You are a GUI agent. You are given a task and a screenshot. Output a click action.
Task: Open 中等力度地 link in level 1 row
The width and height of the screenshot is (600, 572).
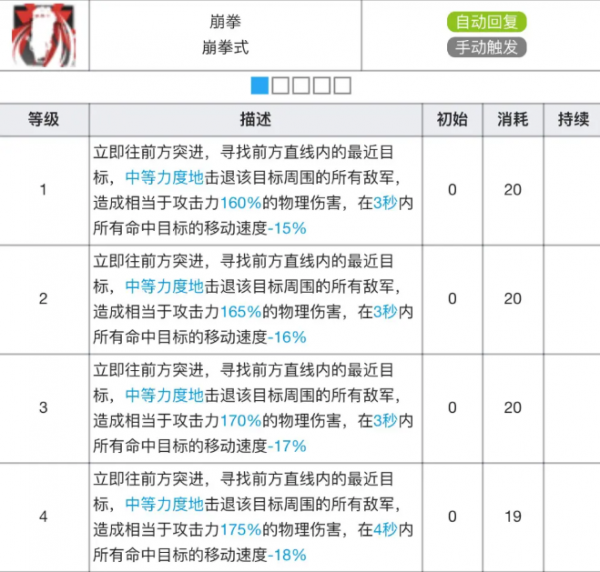coord(164,175)
